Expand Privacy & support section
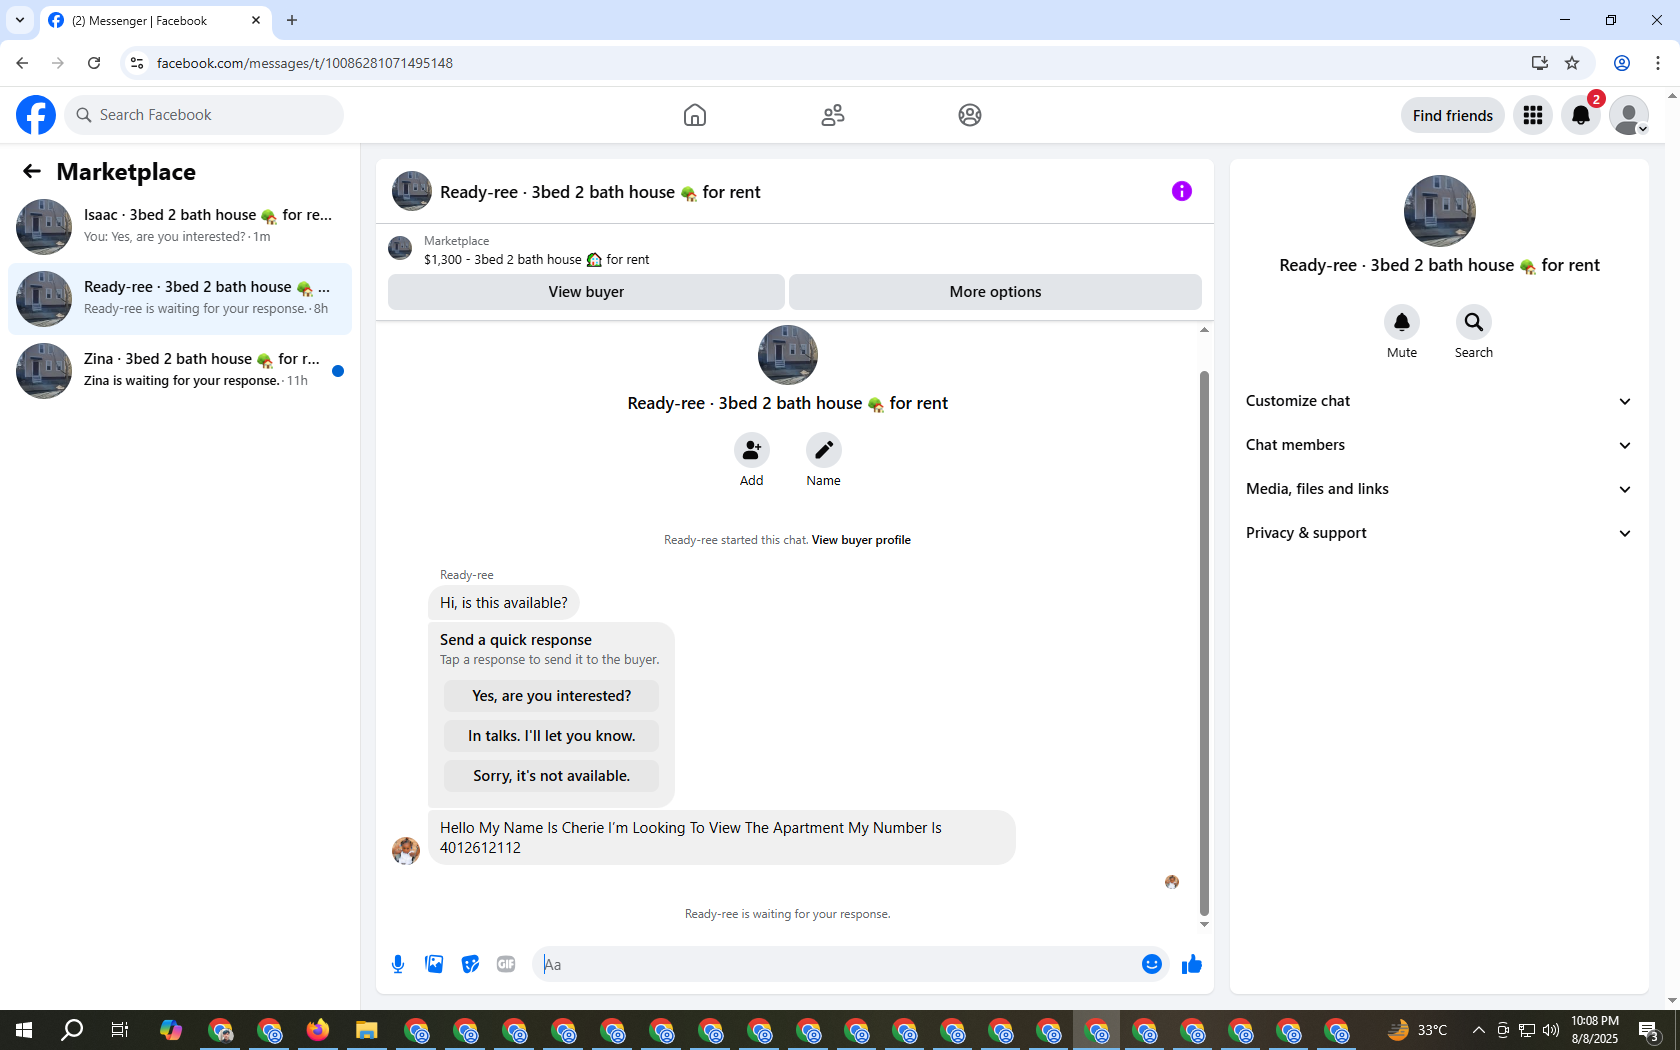Screen dimensions: 1680x1050 coord(1439,533)
